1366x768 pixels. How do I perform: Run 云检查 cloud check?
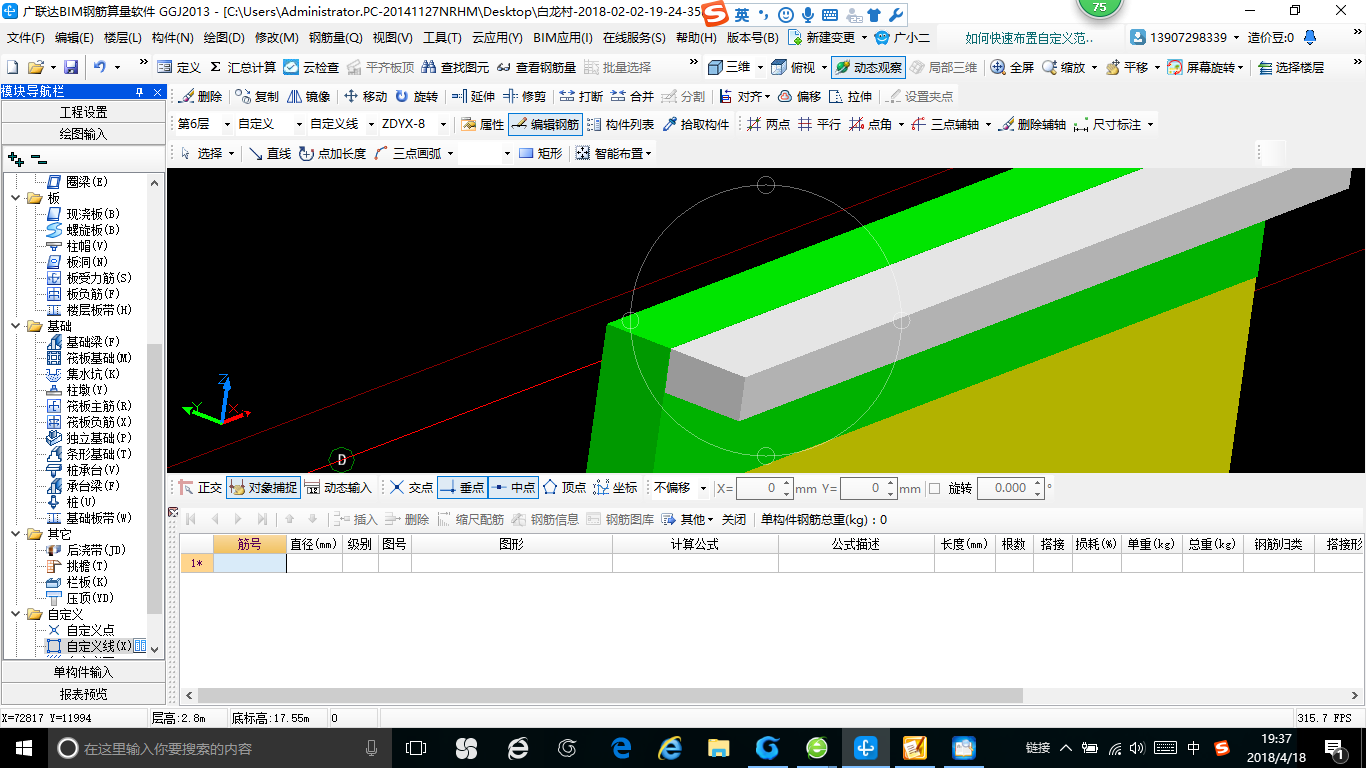pyautogui.click(x=311, y=67)
